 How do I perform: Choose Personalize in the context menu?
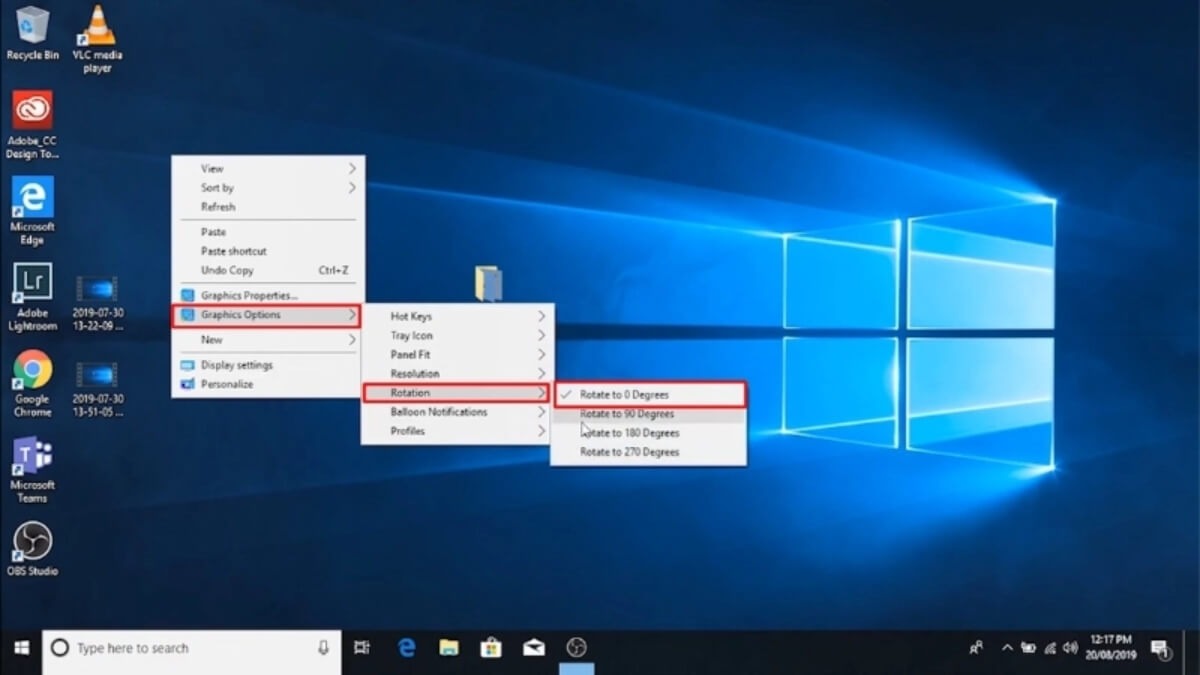pos(268,384)
